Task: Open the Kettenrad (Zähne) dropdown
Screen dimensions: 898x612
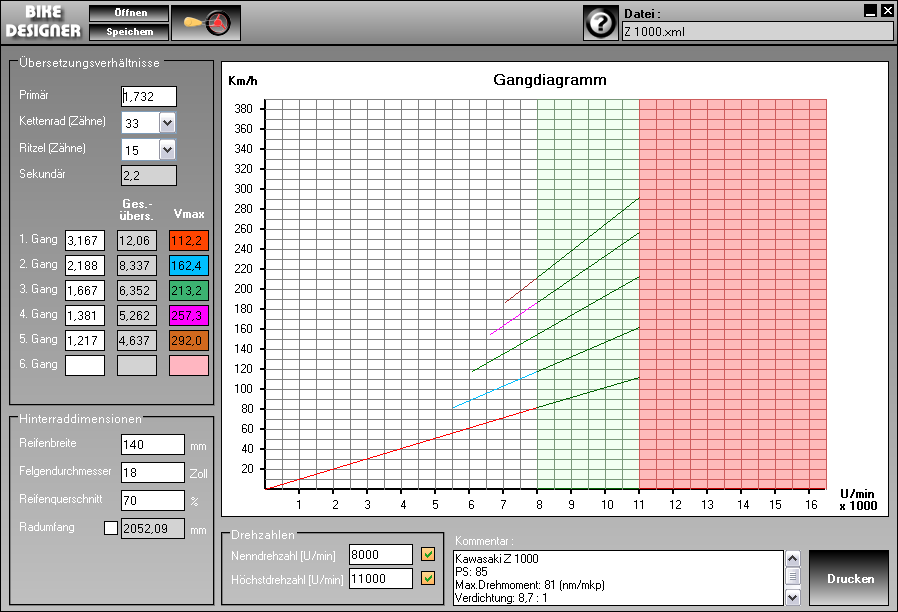Action: point(167,123)
